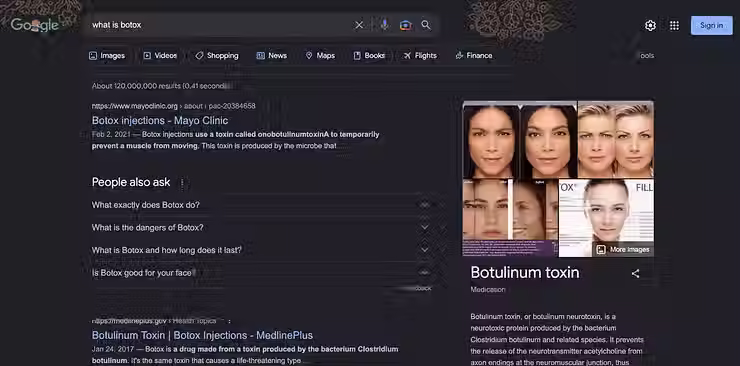The height and width of the screenshot is (366, 740).
Task: Click the Google logo
Action: 34,25
